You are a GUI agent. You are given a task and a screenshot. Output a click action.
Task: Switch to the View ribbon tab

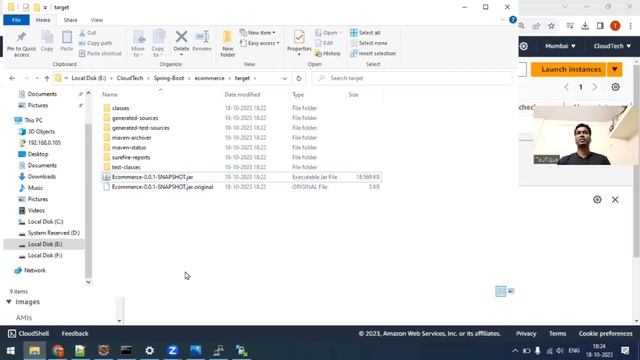pos(97,20)
